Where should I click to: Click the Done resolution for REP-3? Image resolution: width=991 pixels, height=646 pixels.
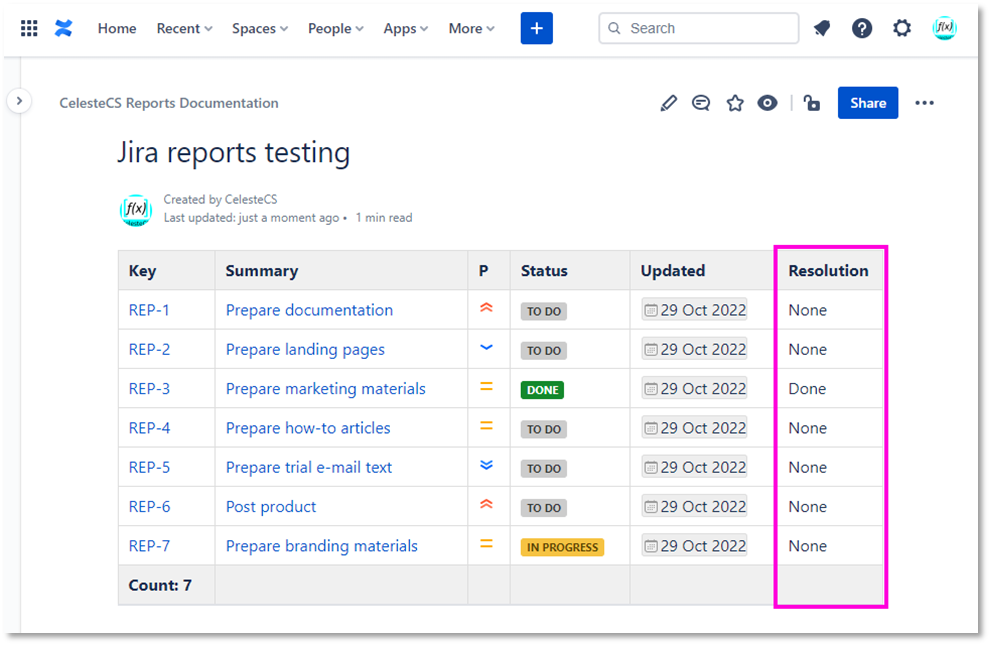coord(807,389)
